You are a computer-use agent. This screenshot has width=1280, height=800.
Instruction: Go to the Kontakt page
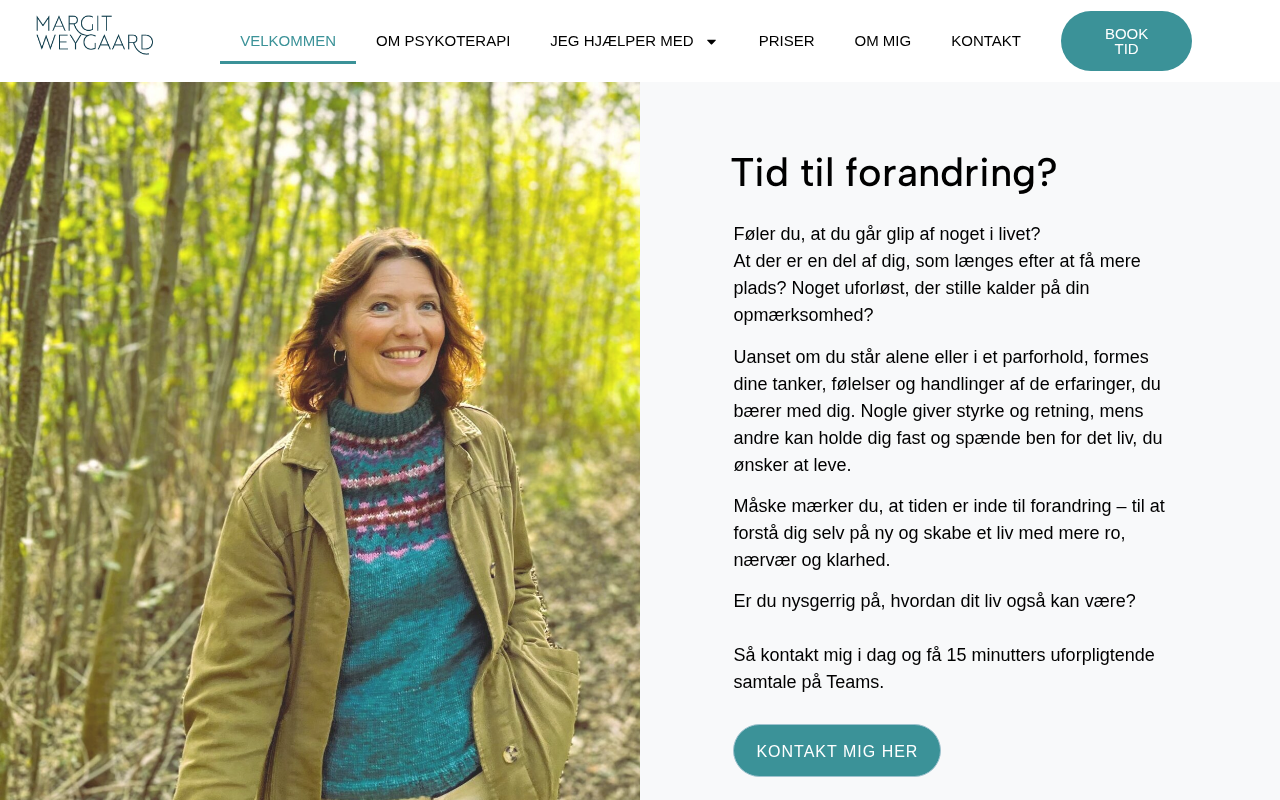click(986, 41)
